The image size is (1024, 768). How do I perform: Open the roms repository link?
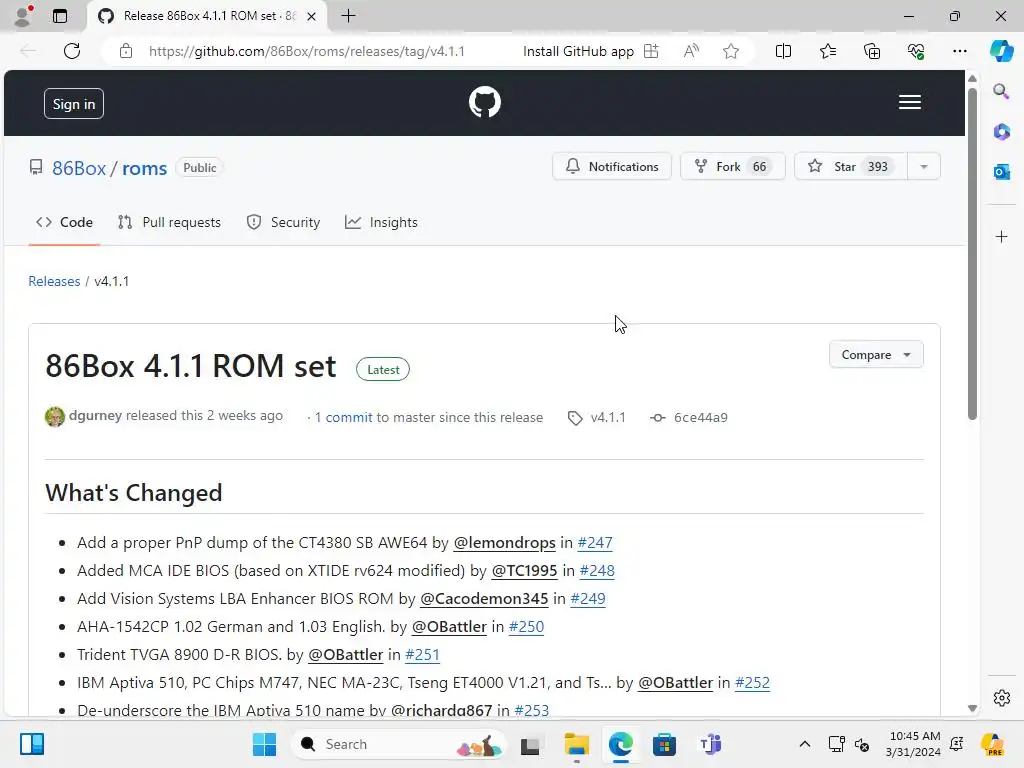point(144,168)
